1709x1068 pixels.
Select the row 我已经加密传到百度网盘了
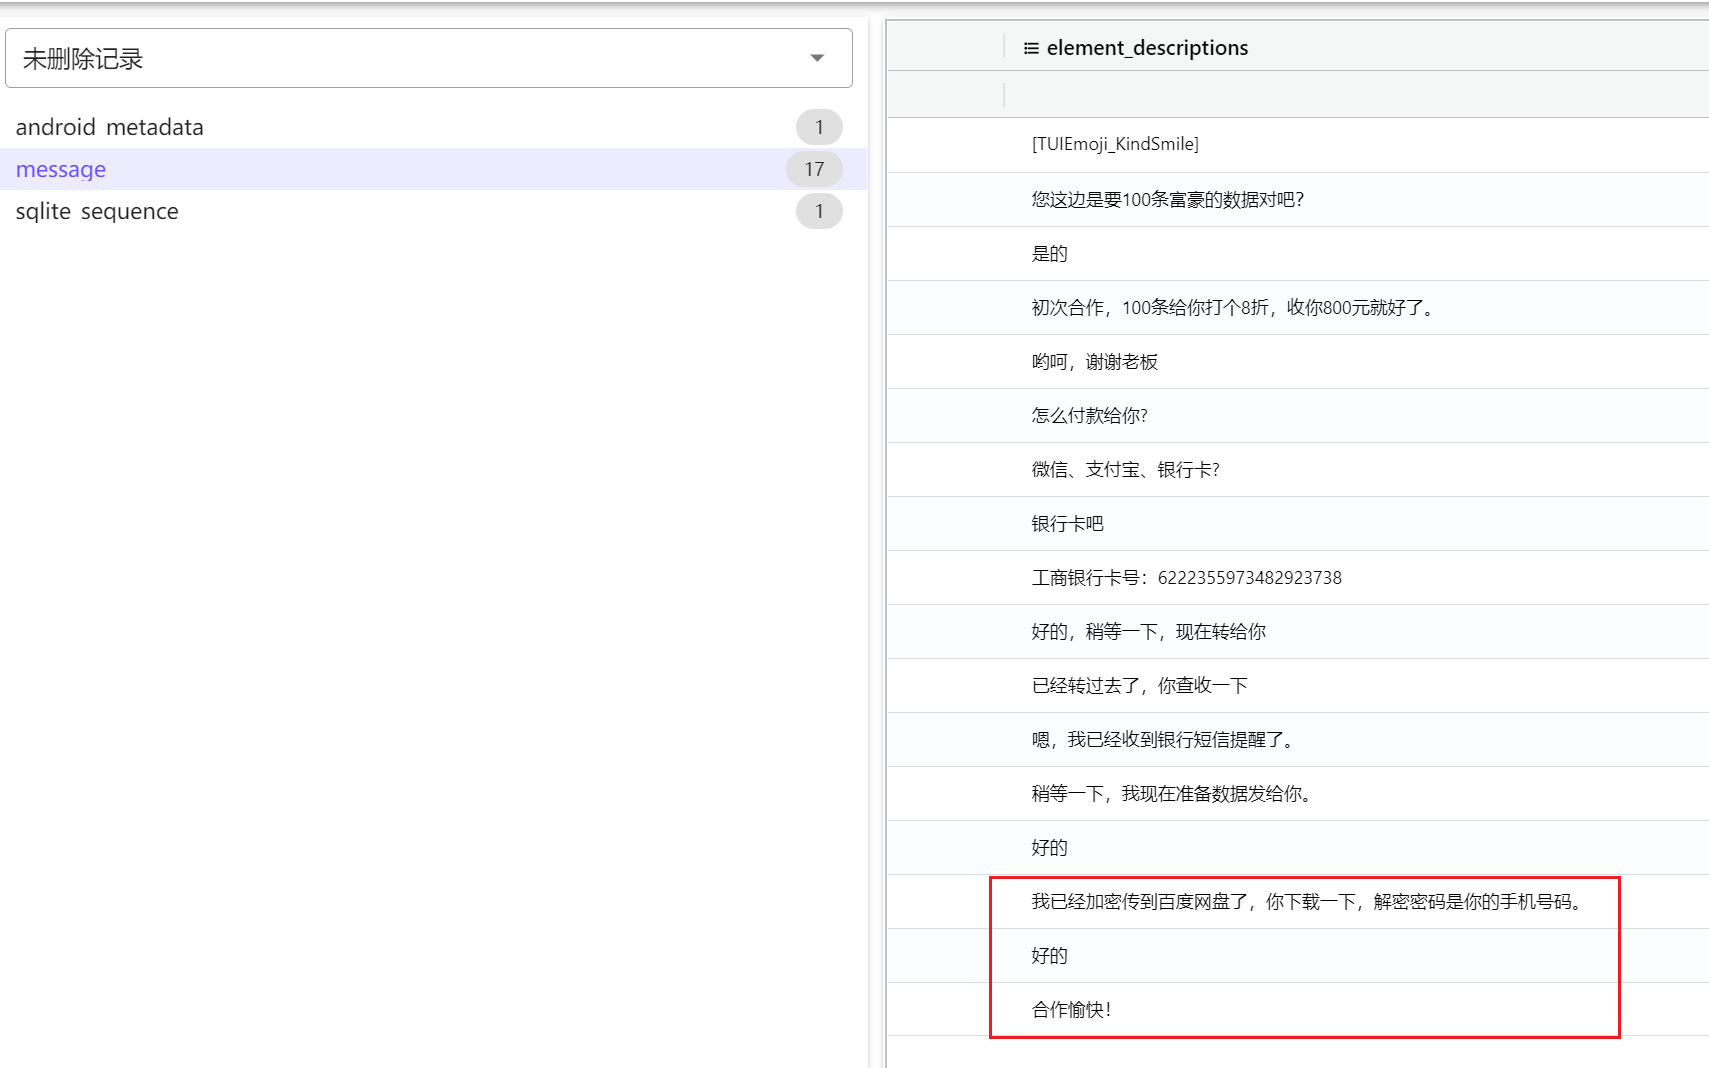coord(1298,901)
